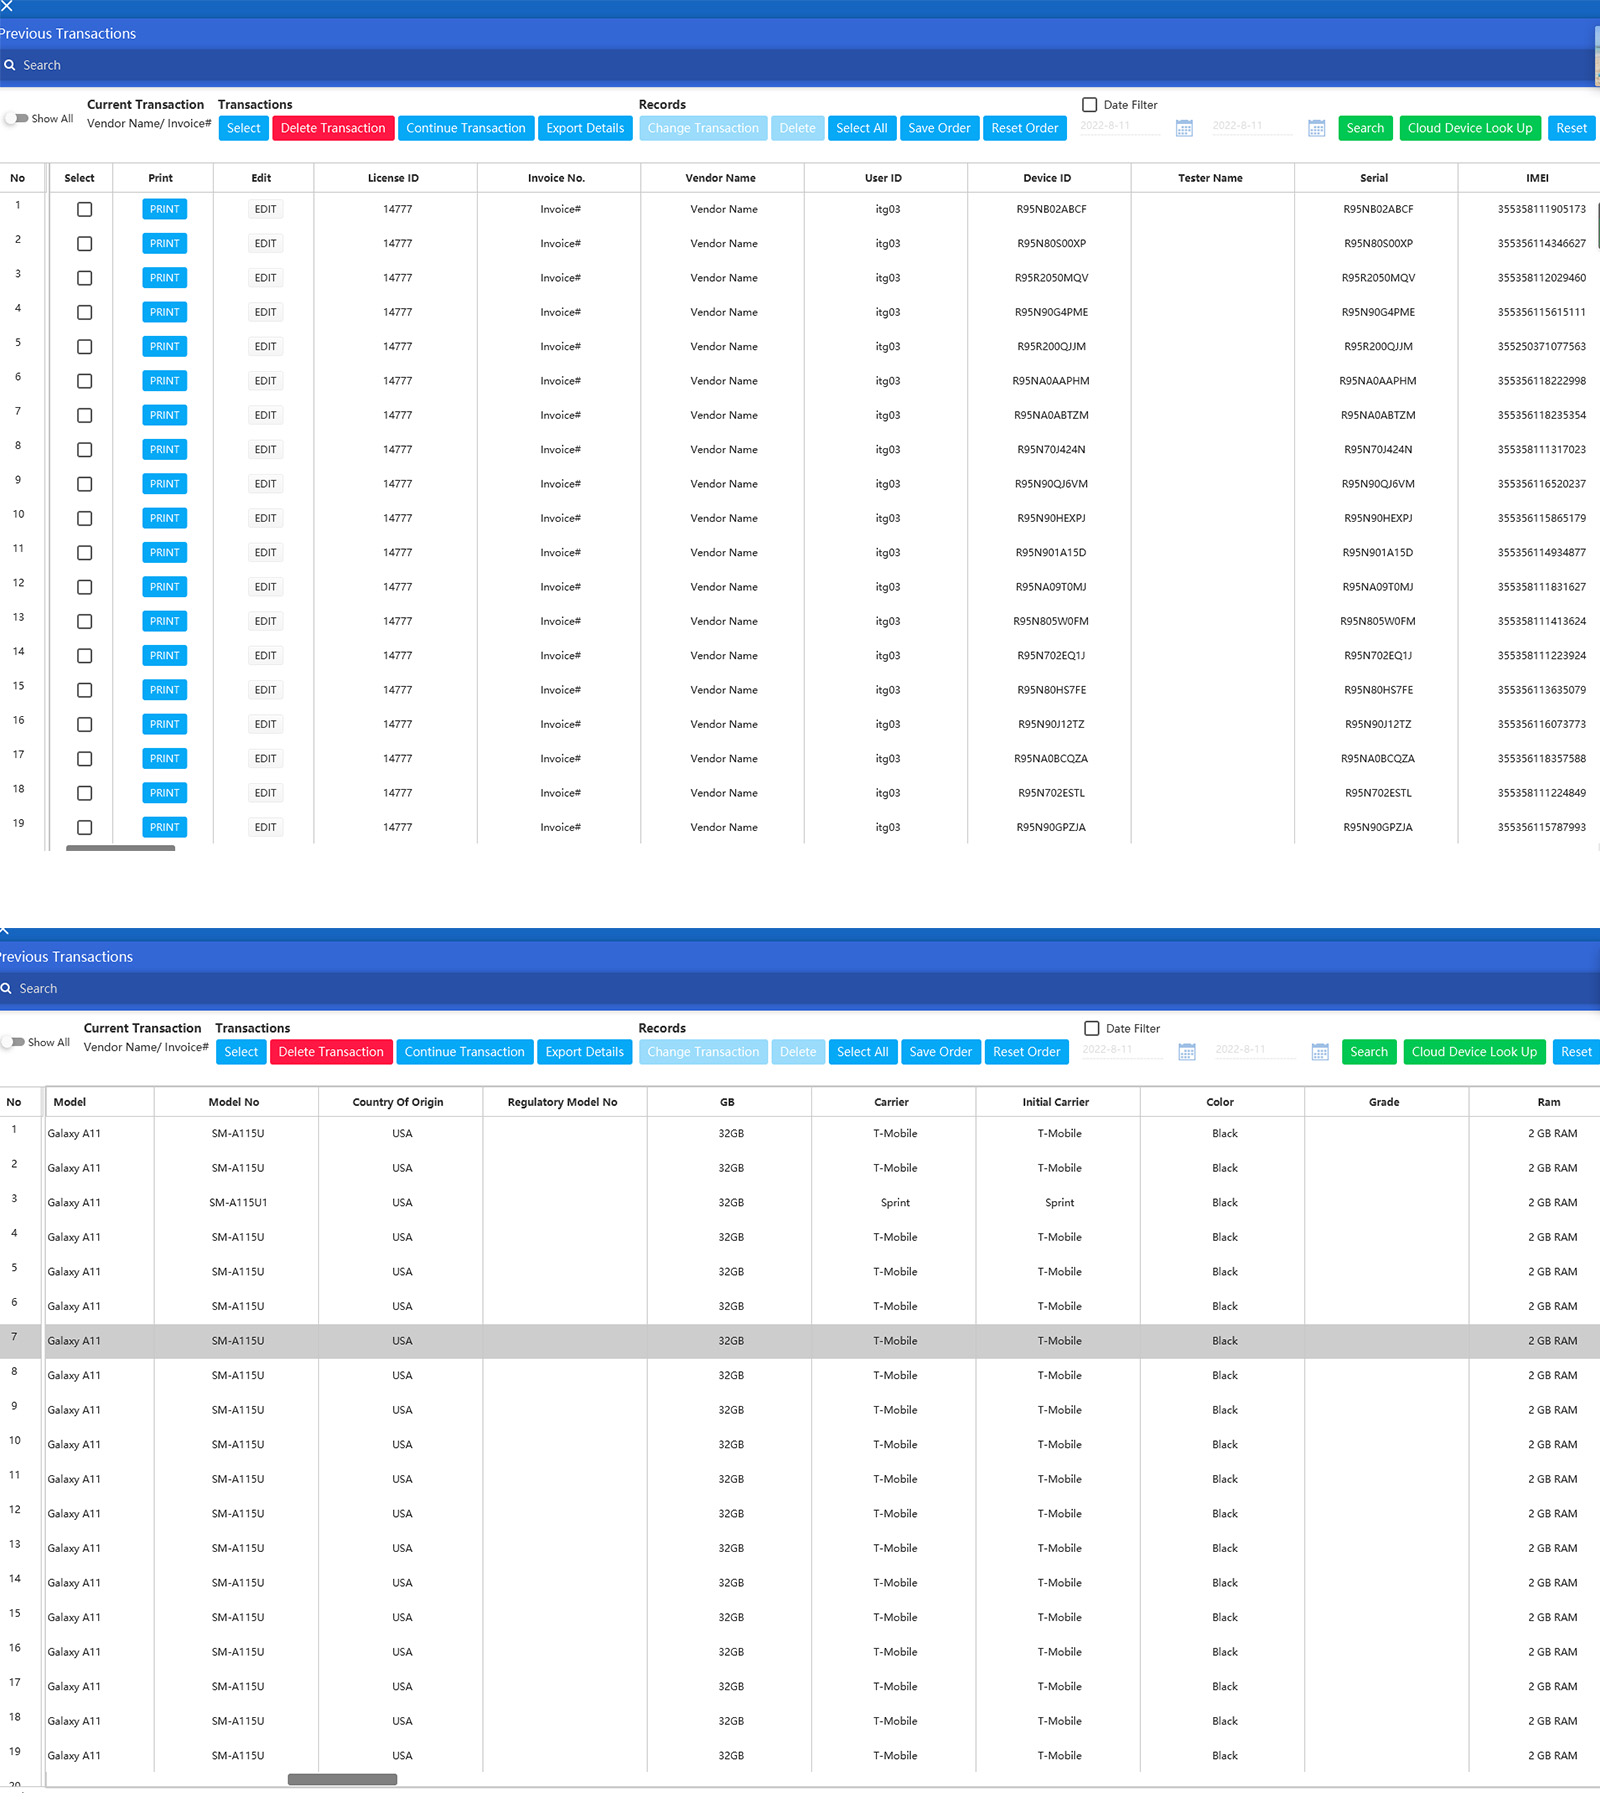The width and height of the screenshot is (1600, 1800).
Task: Click the Country Of Origin column header
Action: 398,1102
